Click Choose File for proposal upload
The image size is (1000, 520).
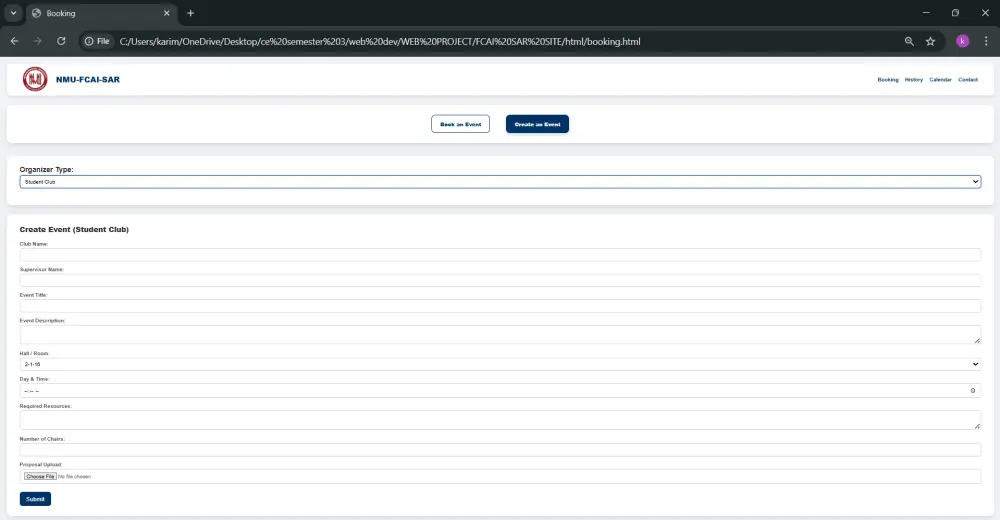40,477
